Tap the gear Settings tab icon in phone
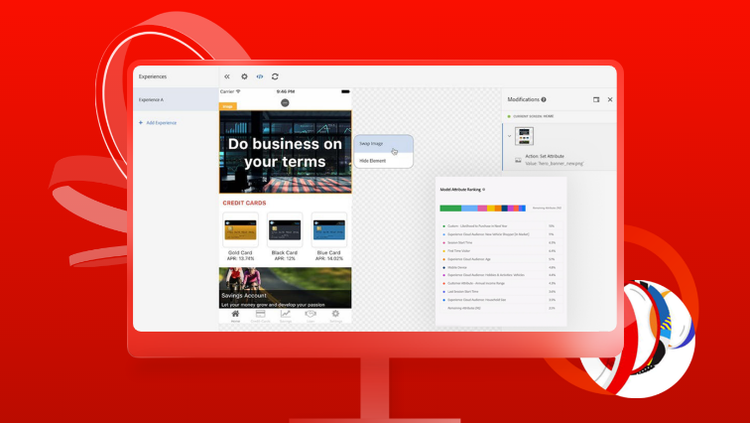Viewport: 750px width, 423px height. (x=336, y=314)
